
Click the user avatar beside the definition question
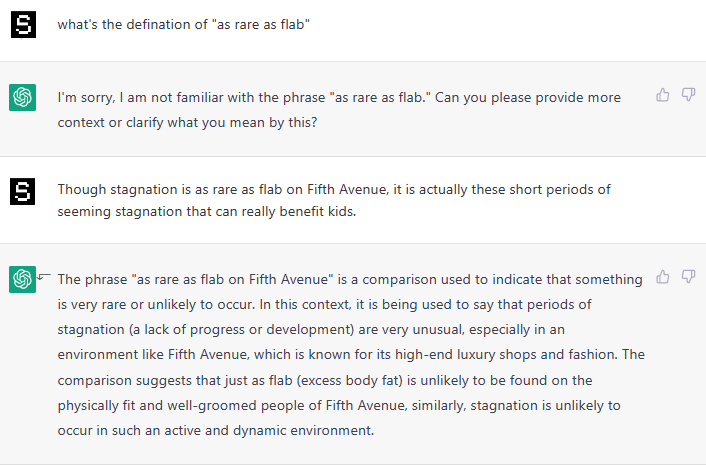click(x=23, y=25)
